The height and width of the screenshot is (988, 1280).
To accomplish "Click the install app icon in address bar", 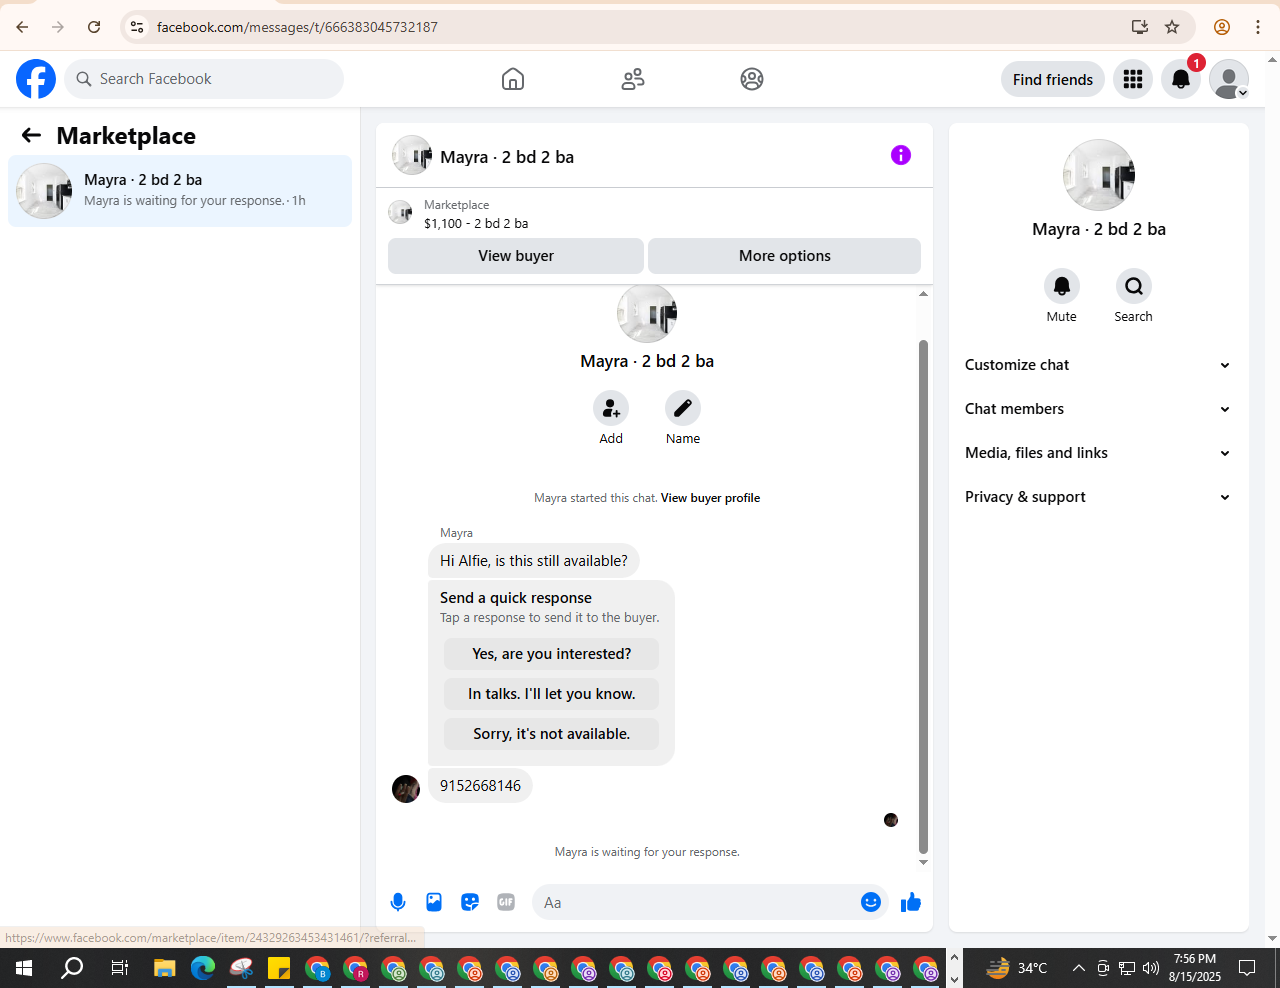I will pos(1140,27).
